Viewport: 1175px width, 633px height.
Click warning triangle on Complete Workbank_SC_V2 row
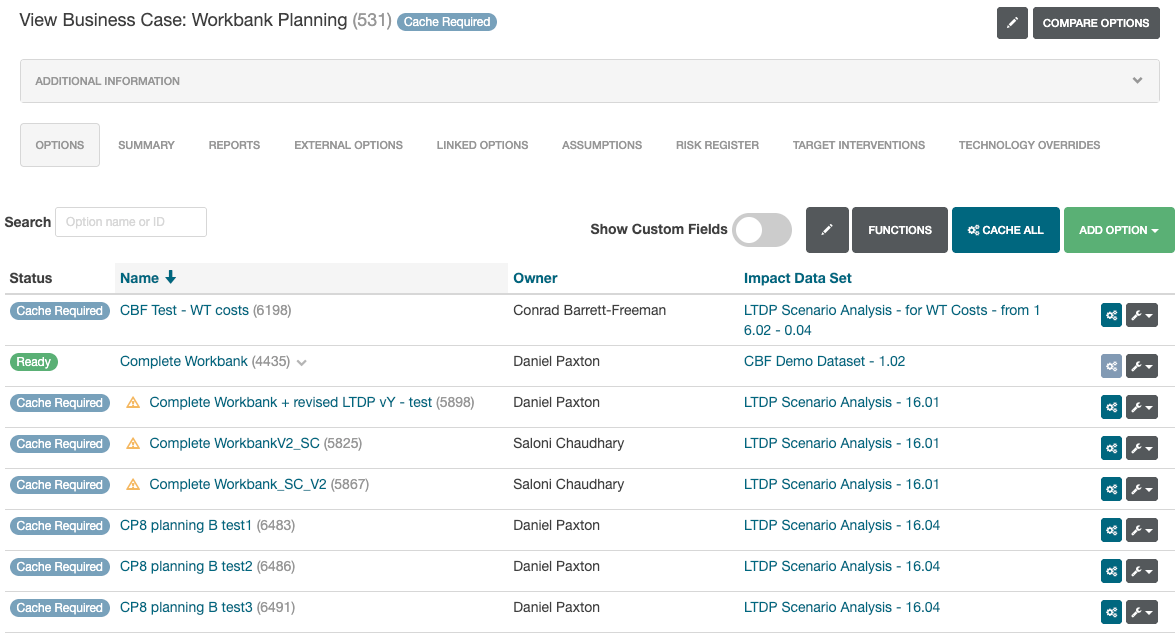[133, 485]
